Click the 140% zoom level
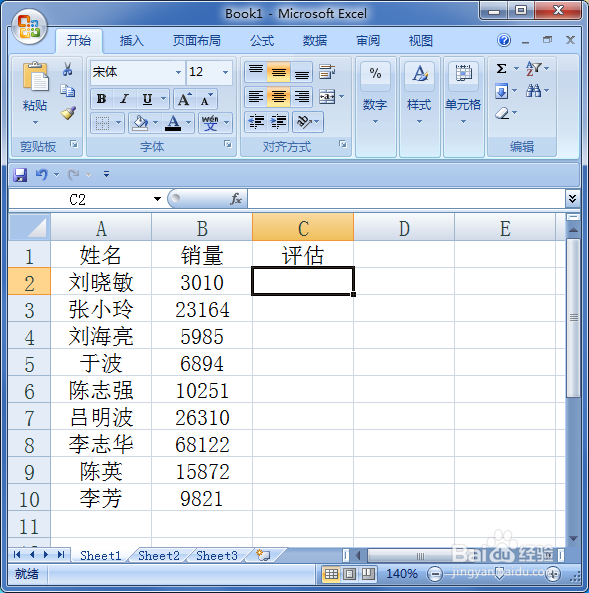Viewport: 589px width, 593px height. tap(402, 574)
